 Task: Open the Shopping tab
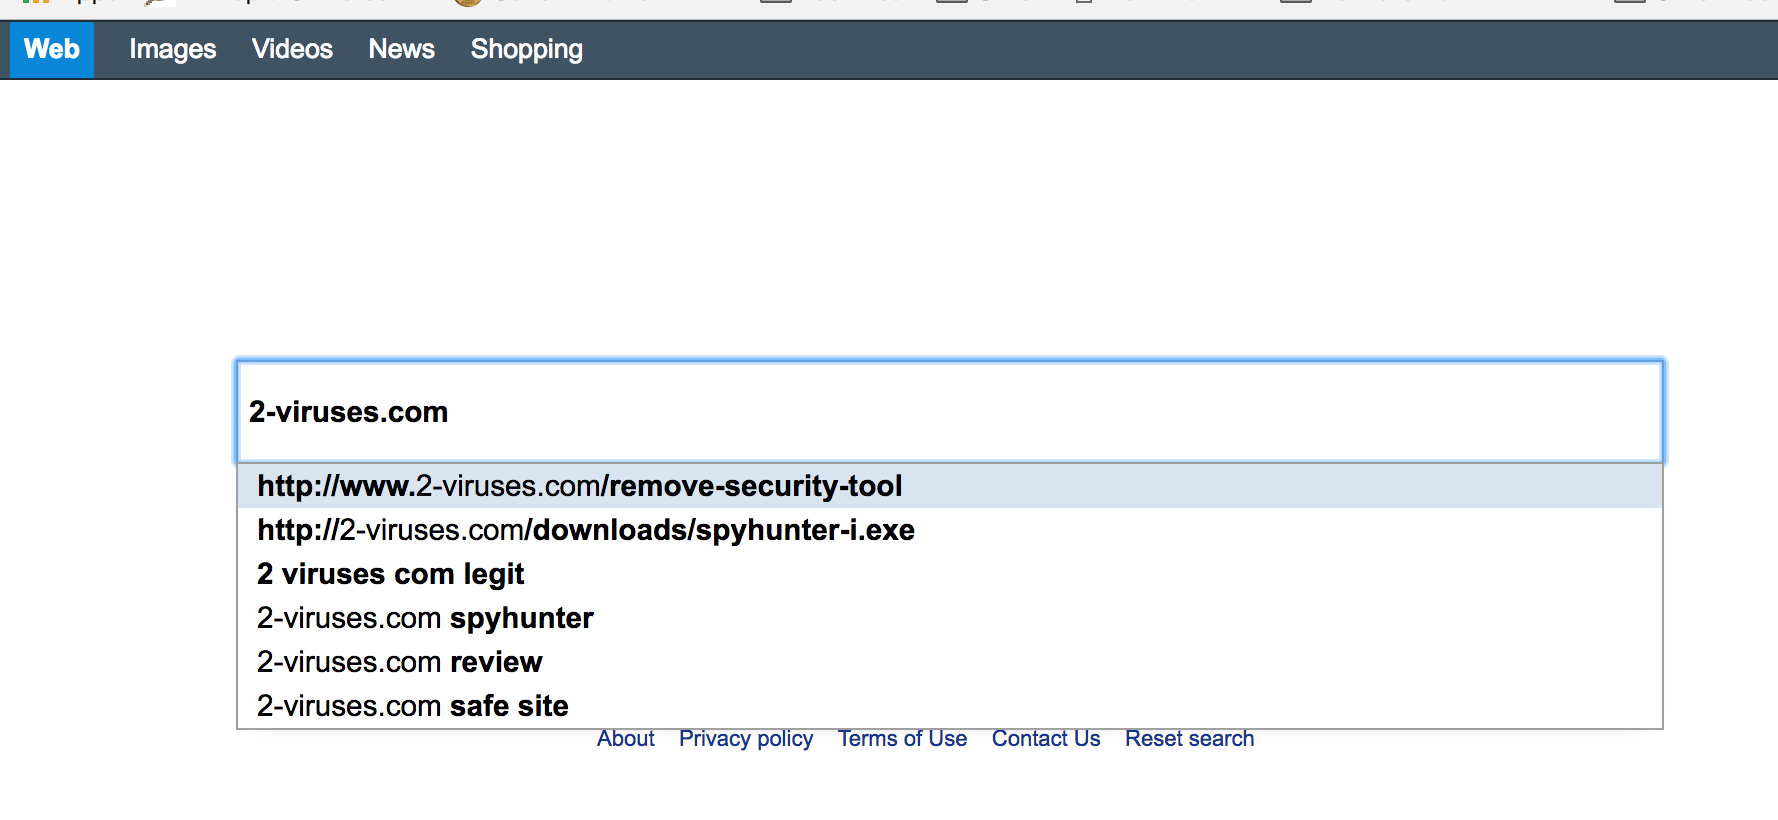point(526,49)
